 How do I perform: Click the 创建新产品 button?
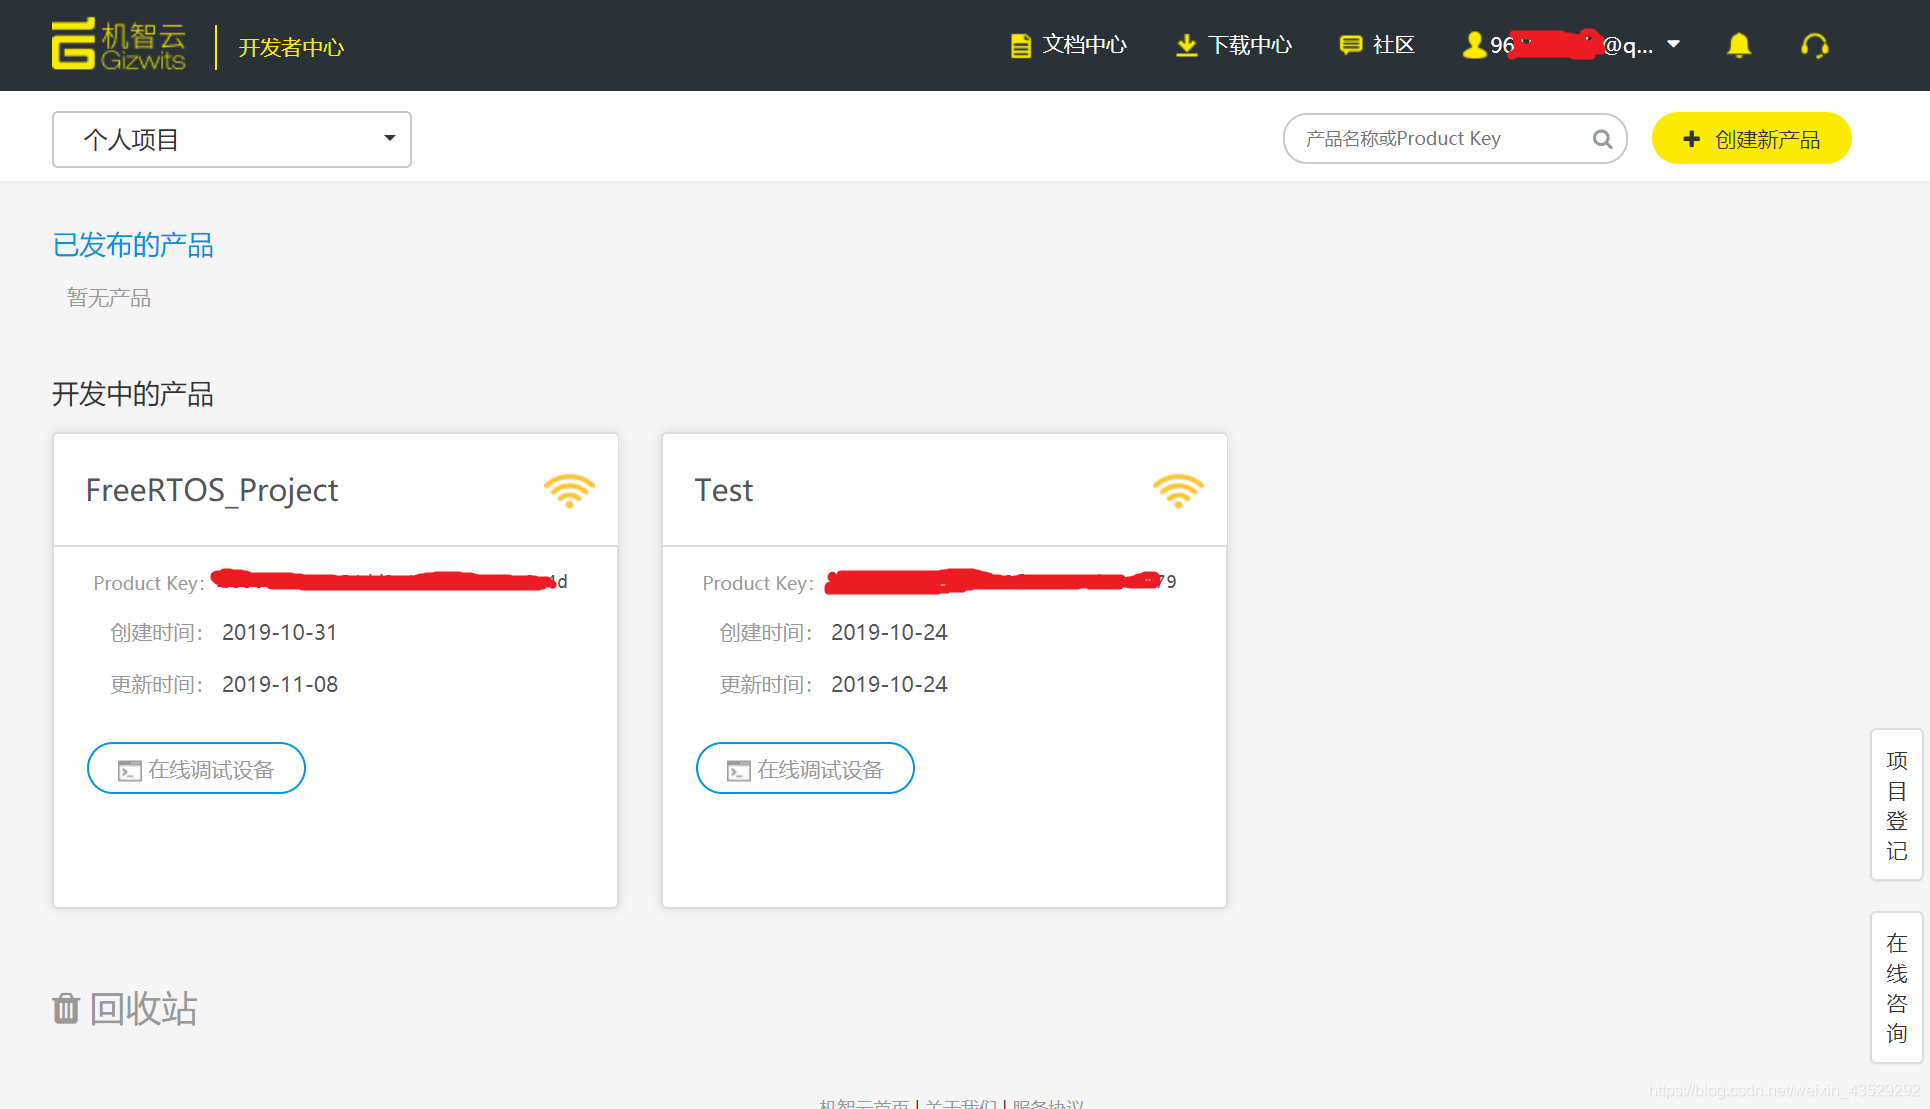(1751, 139)
